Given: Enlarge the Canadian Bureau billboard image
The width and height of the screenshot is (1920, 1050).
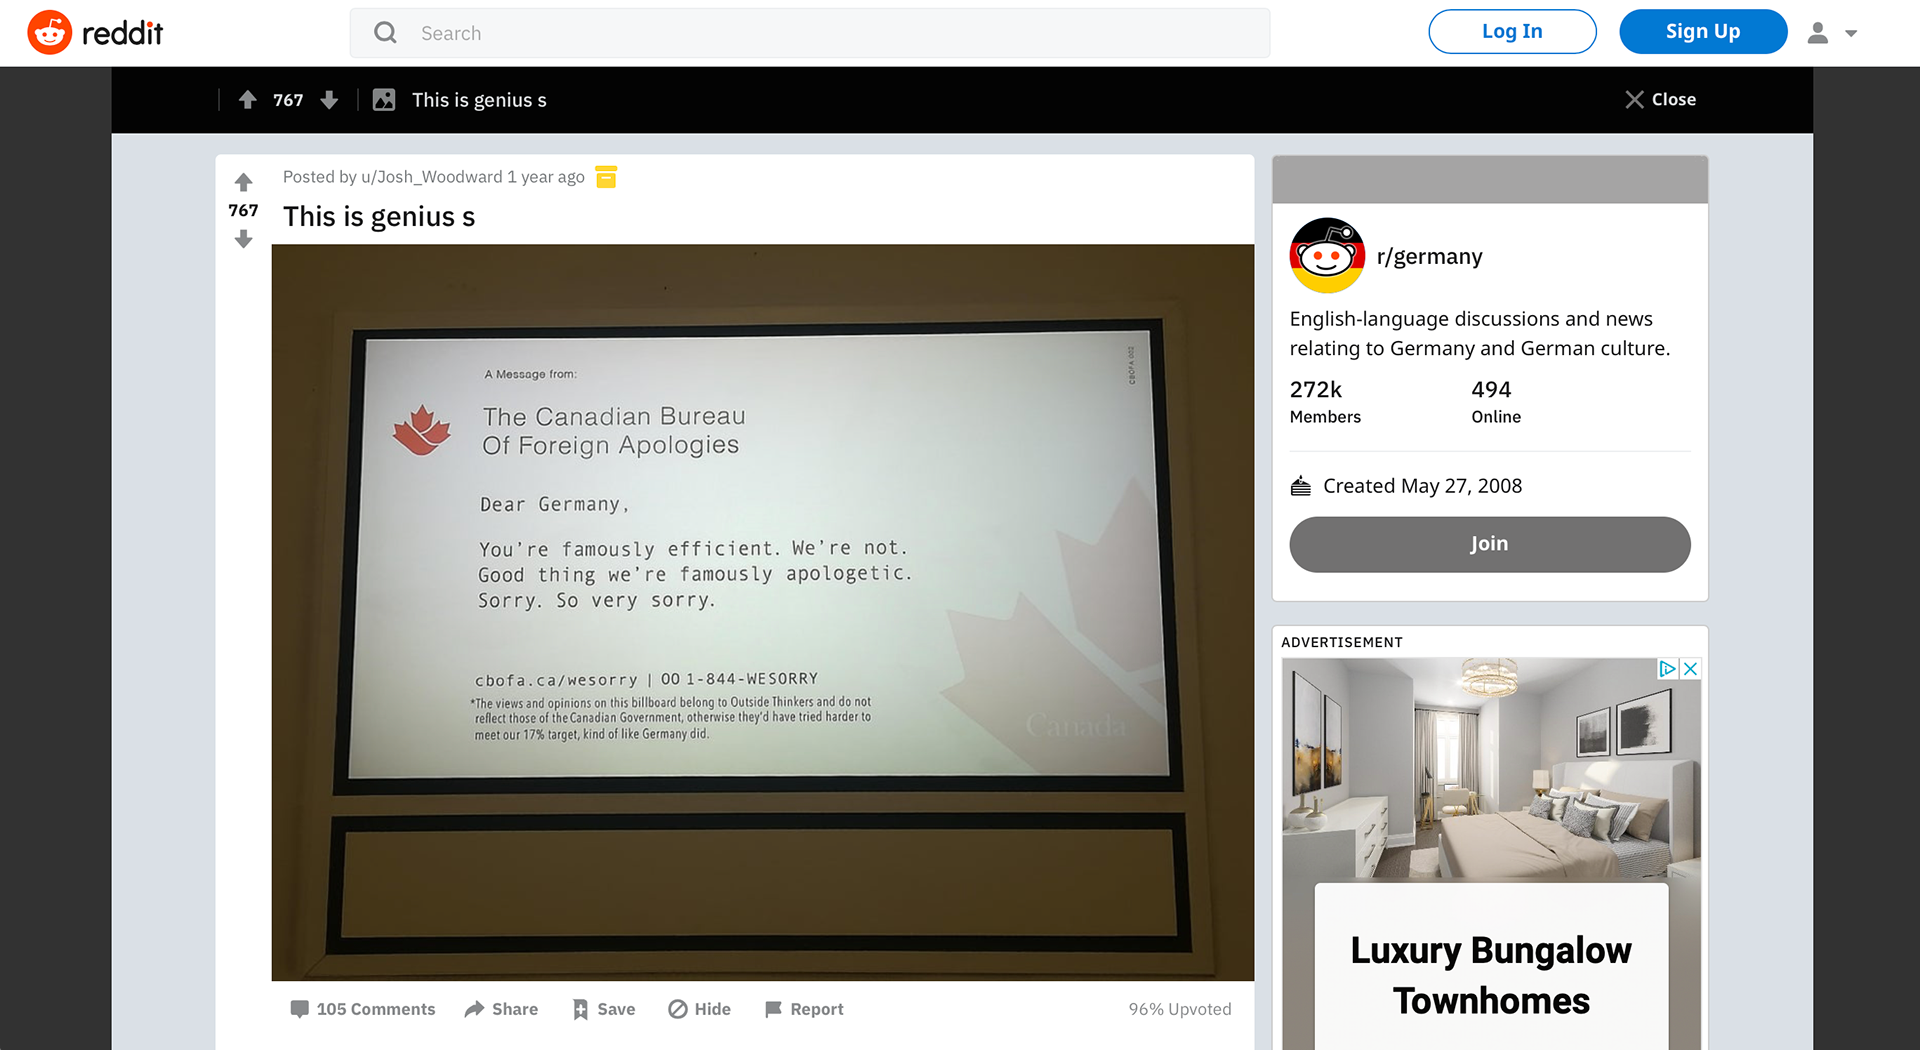Looking at the screenshot, I should [763, 612].
